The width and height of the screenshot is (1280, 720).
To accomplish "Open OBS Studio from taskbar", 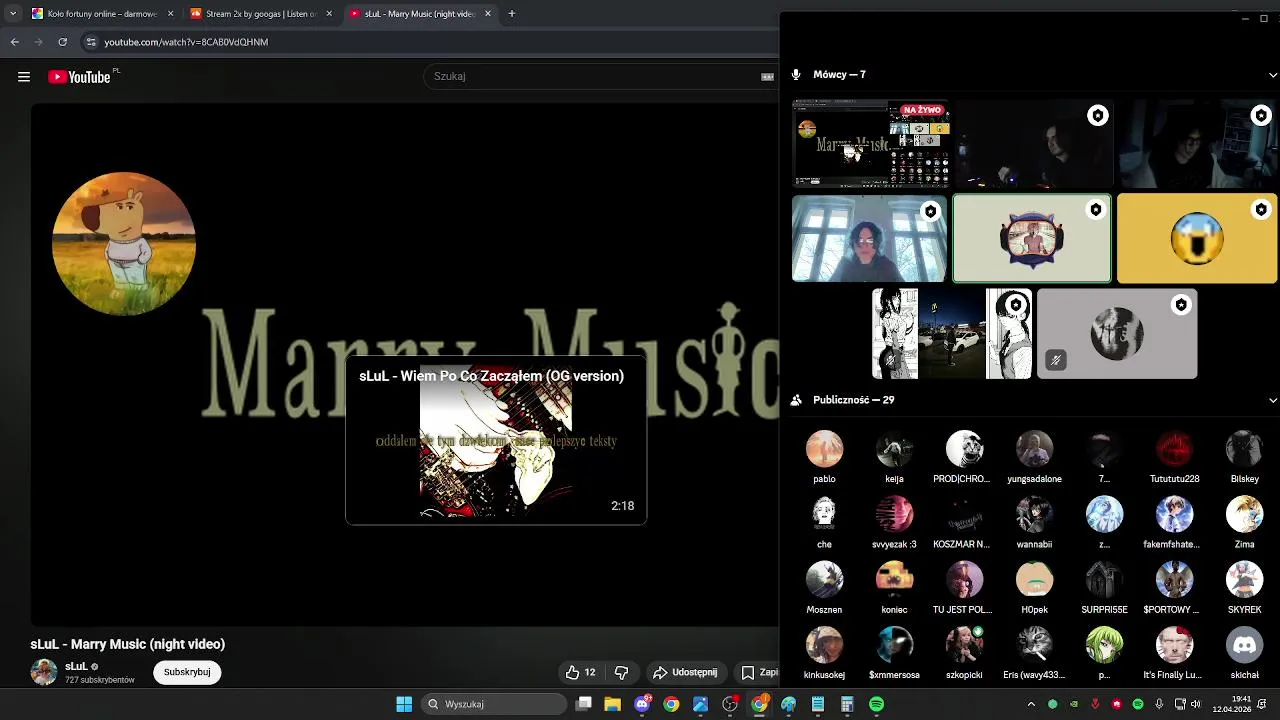I will (x=730, y=704).
